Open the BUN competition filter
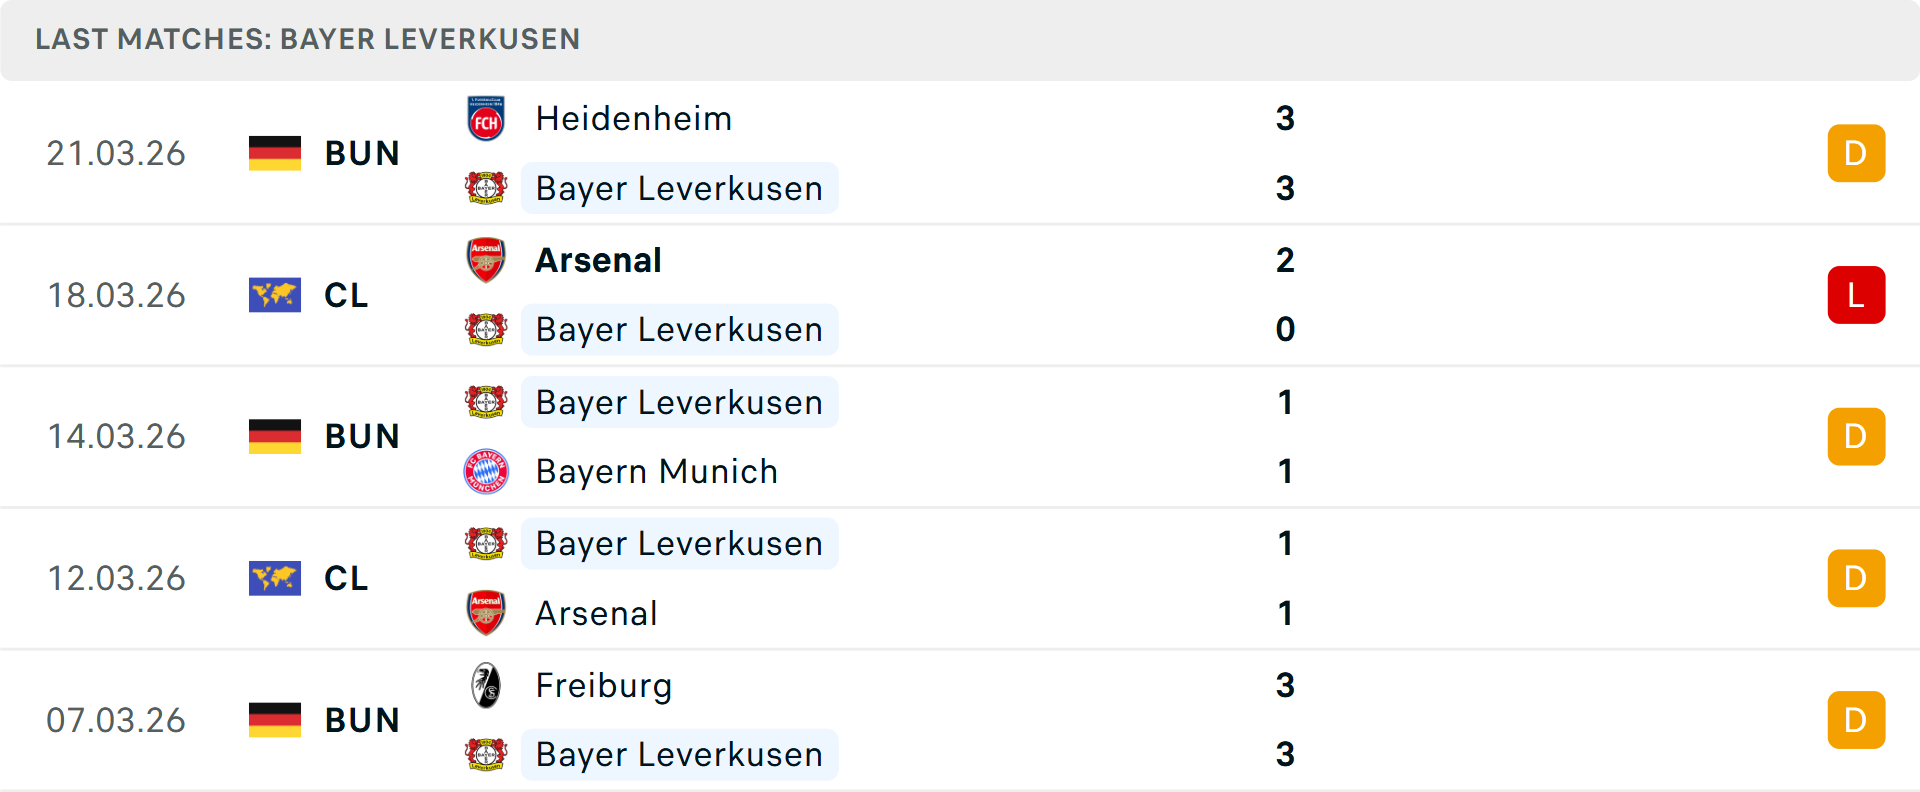Viewport: 1920px width, 792px height. click(362, 153)
